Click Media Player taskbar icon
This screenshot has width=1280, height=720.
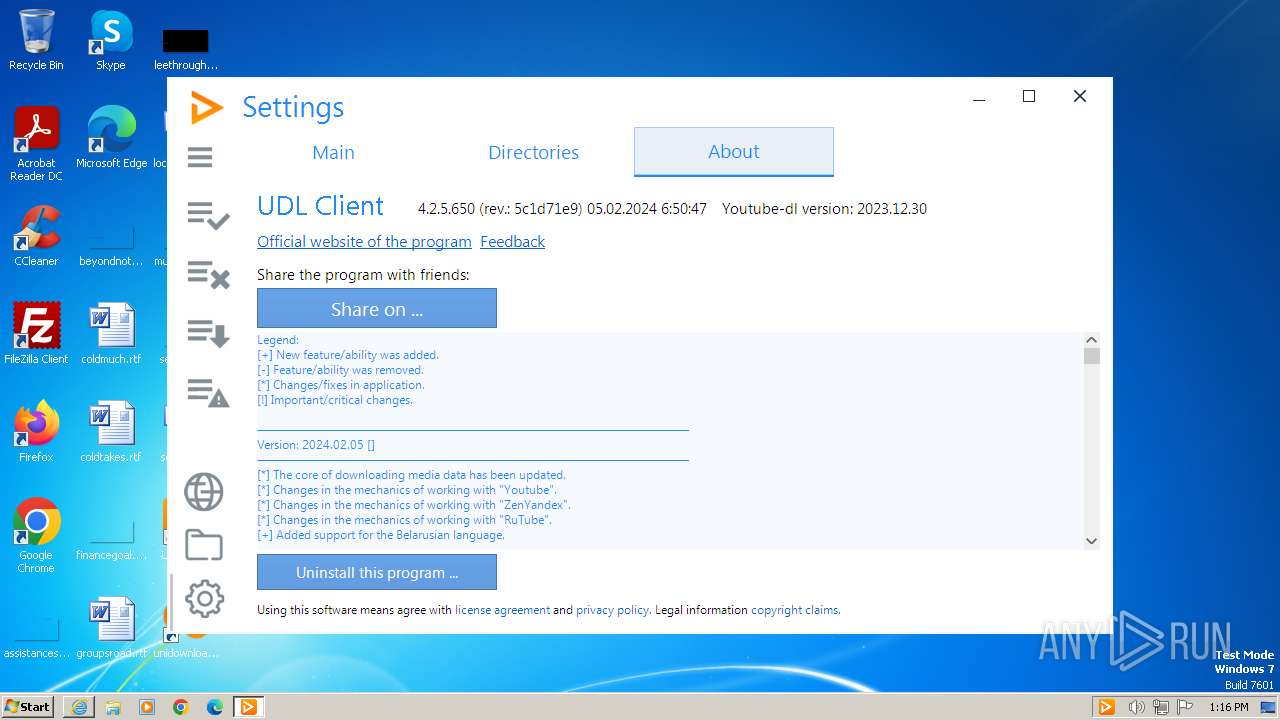[x=147, y=707]
